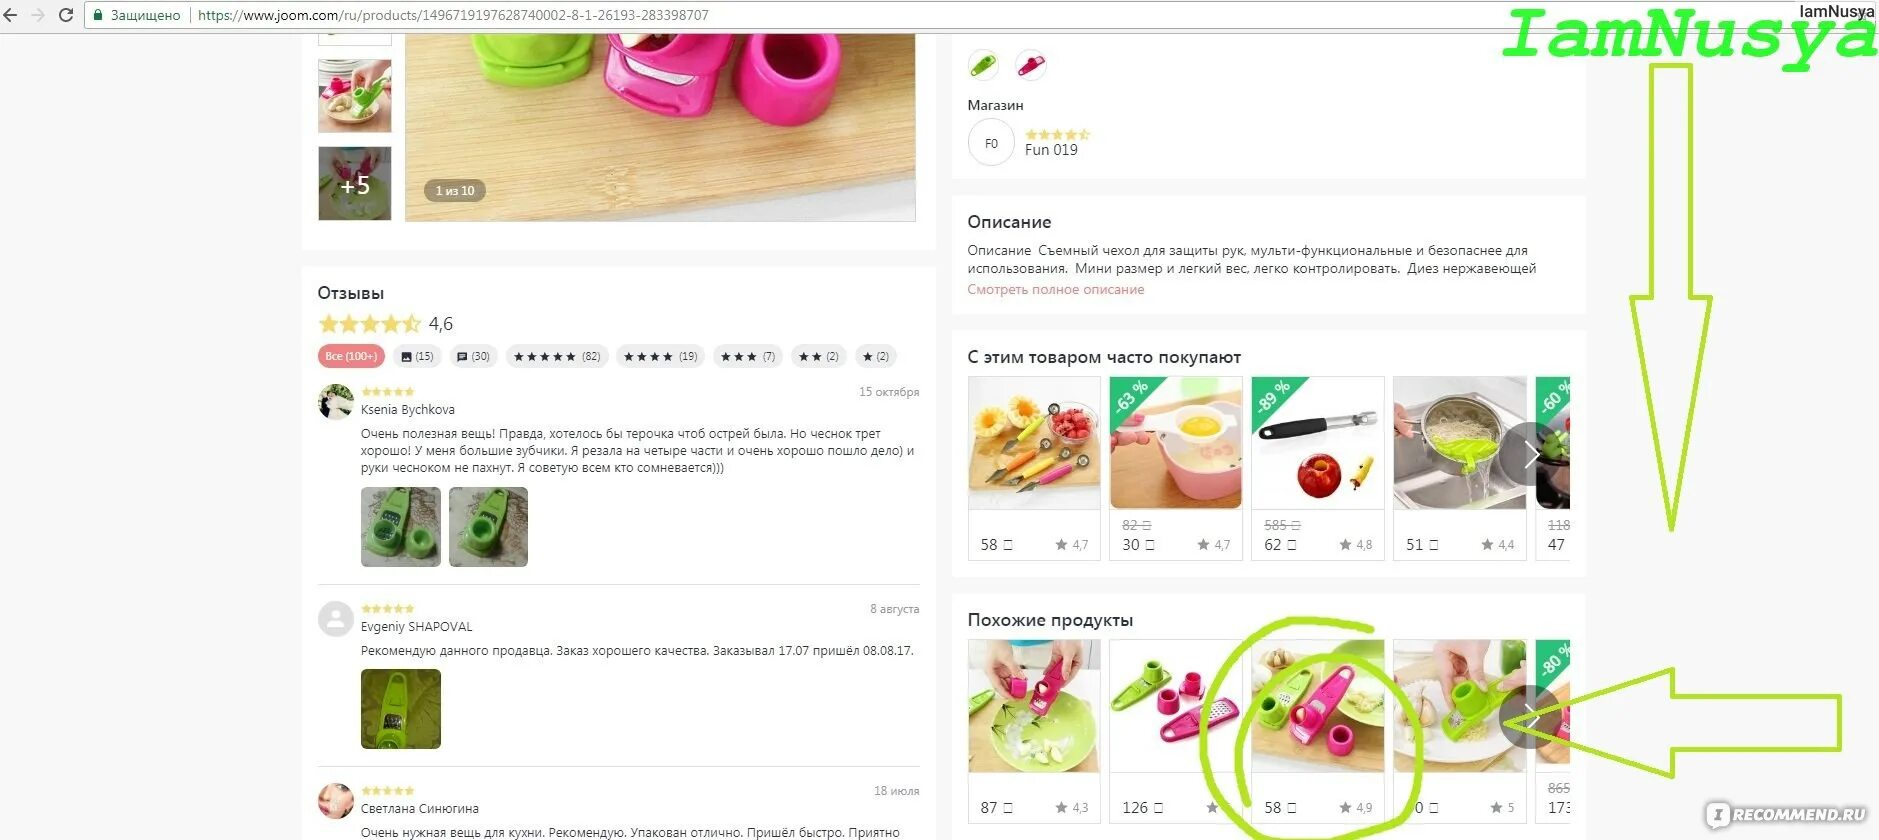The width and height of the screenshot is (1879, 840).
Task: Show next similar products with arrow
Action: click(1531, 716)
